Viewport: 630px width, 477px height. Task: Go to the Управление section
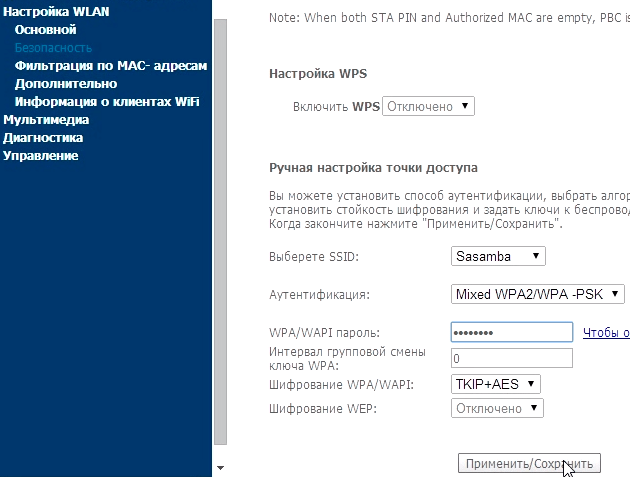(41, 156)
